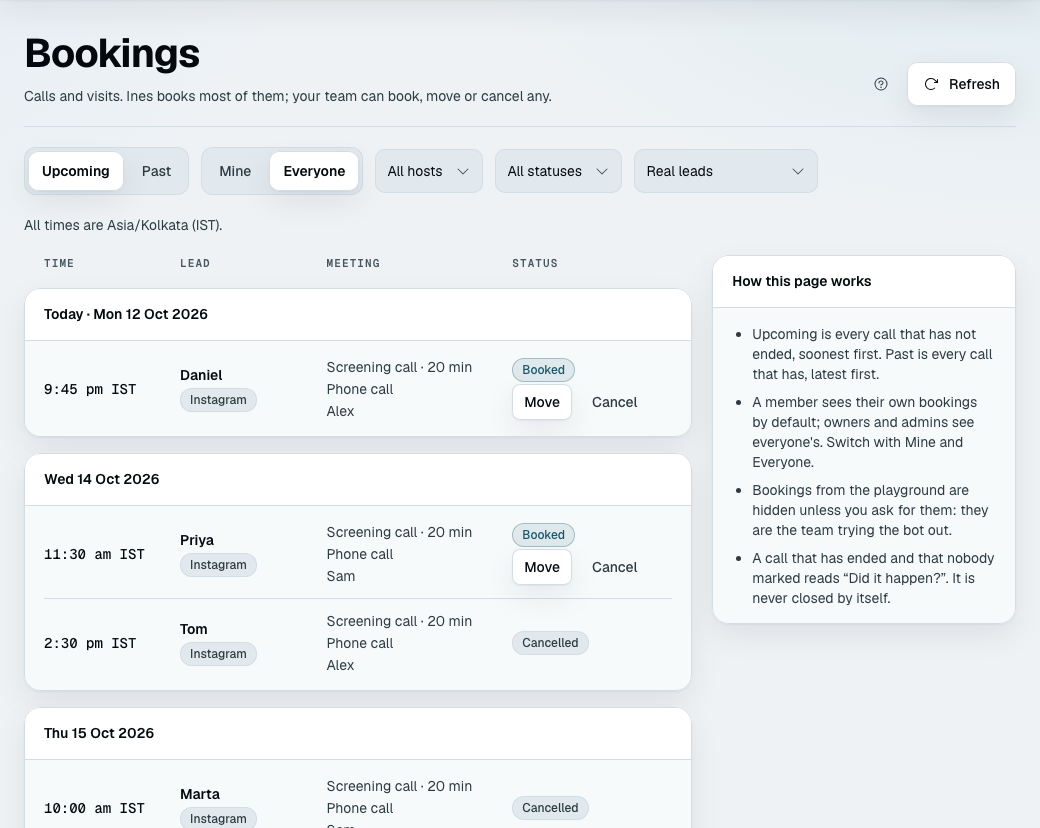The width and height of the screenshot is (1040, 828).
Task: Select the Mine filter
Action: tap(235, 171)
